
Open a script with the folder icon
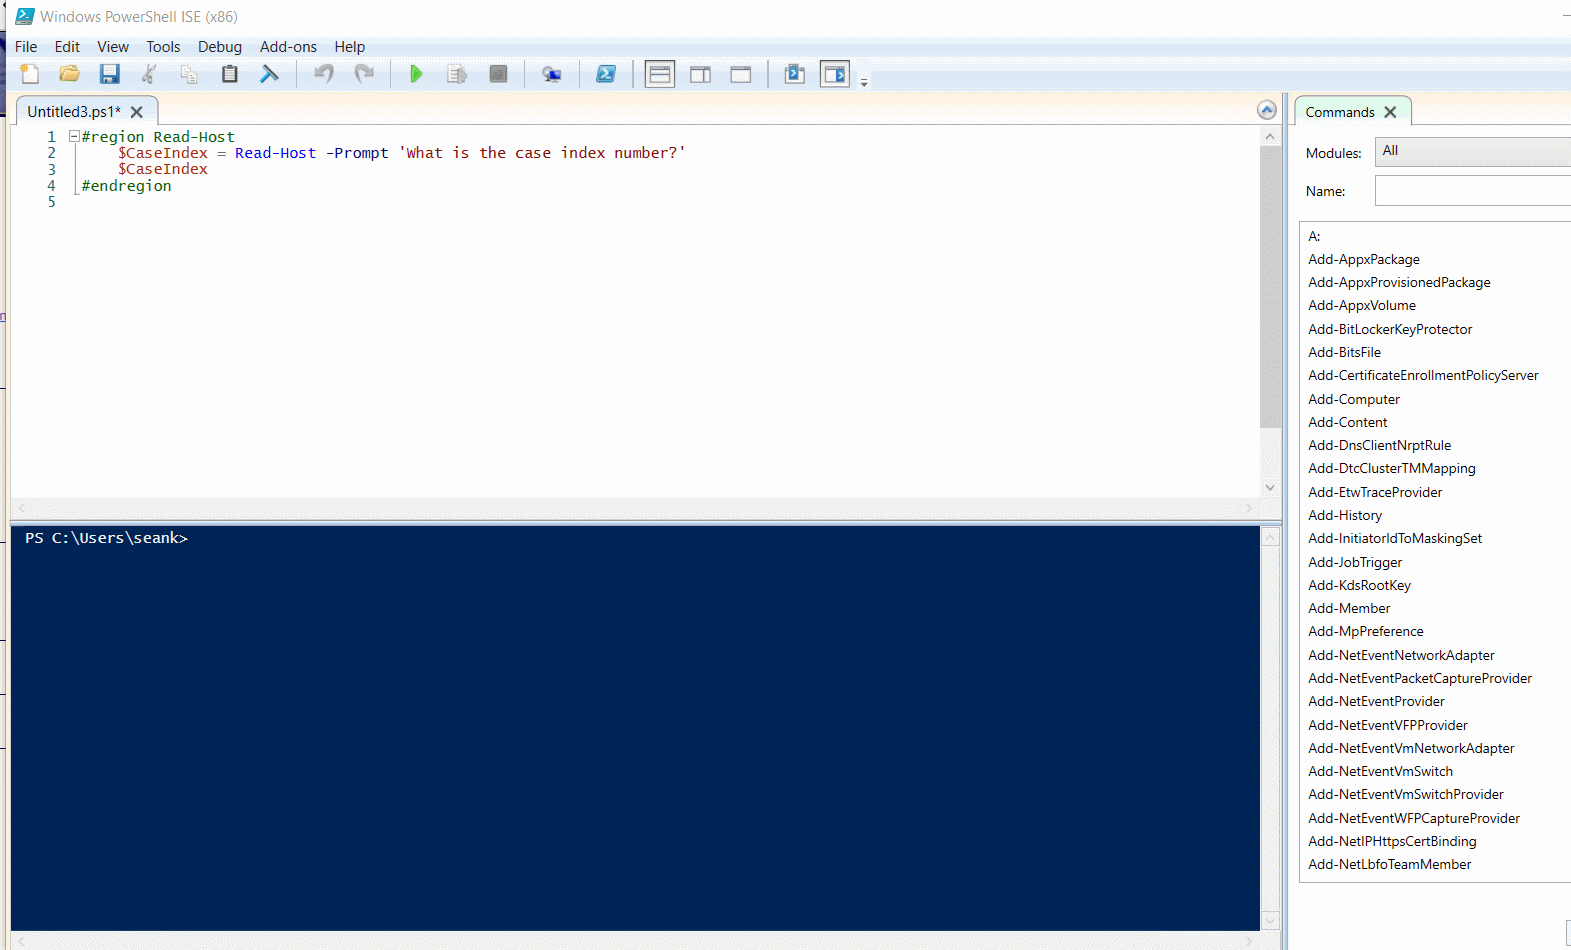(69, 74)
